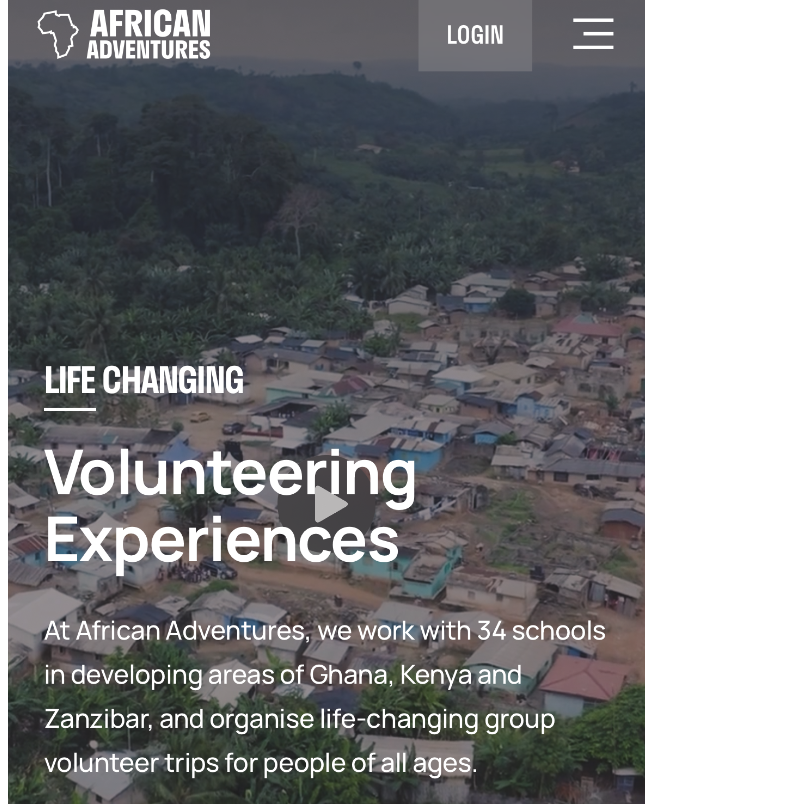Click the word Ghana in the description
804x804 pixels.
(x=349, y=675)
